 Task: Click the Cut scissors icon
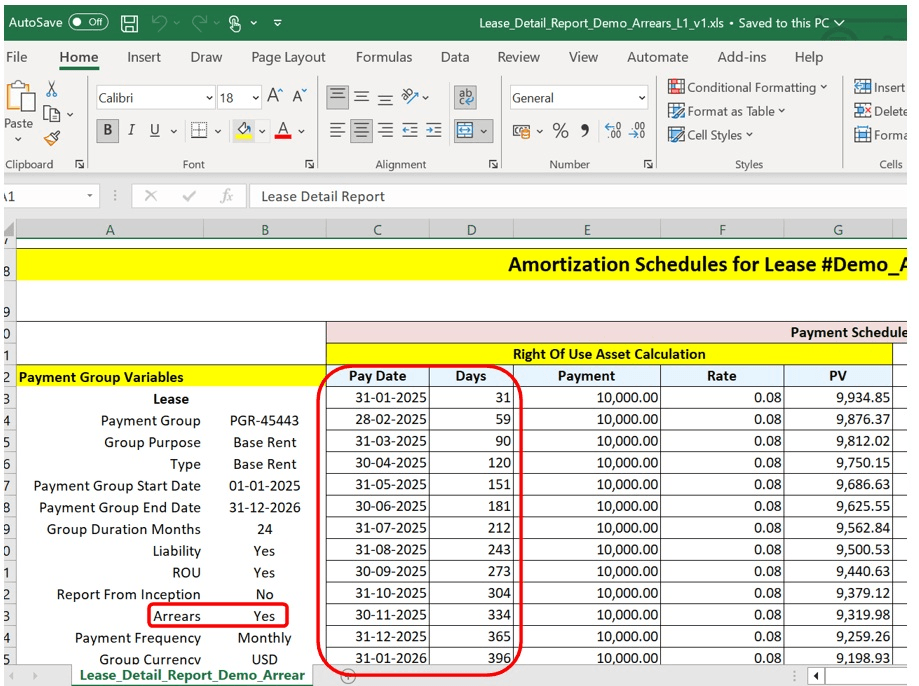52,91
